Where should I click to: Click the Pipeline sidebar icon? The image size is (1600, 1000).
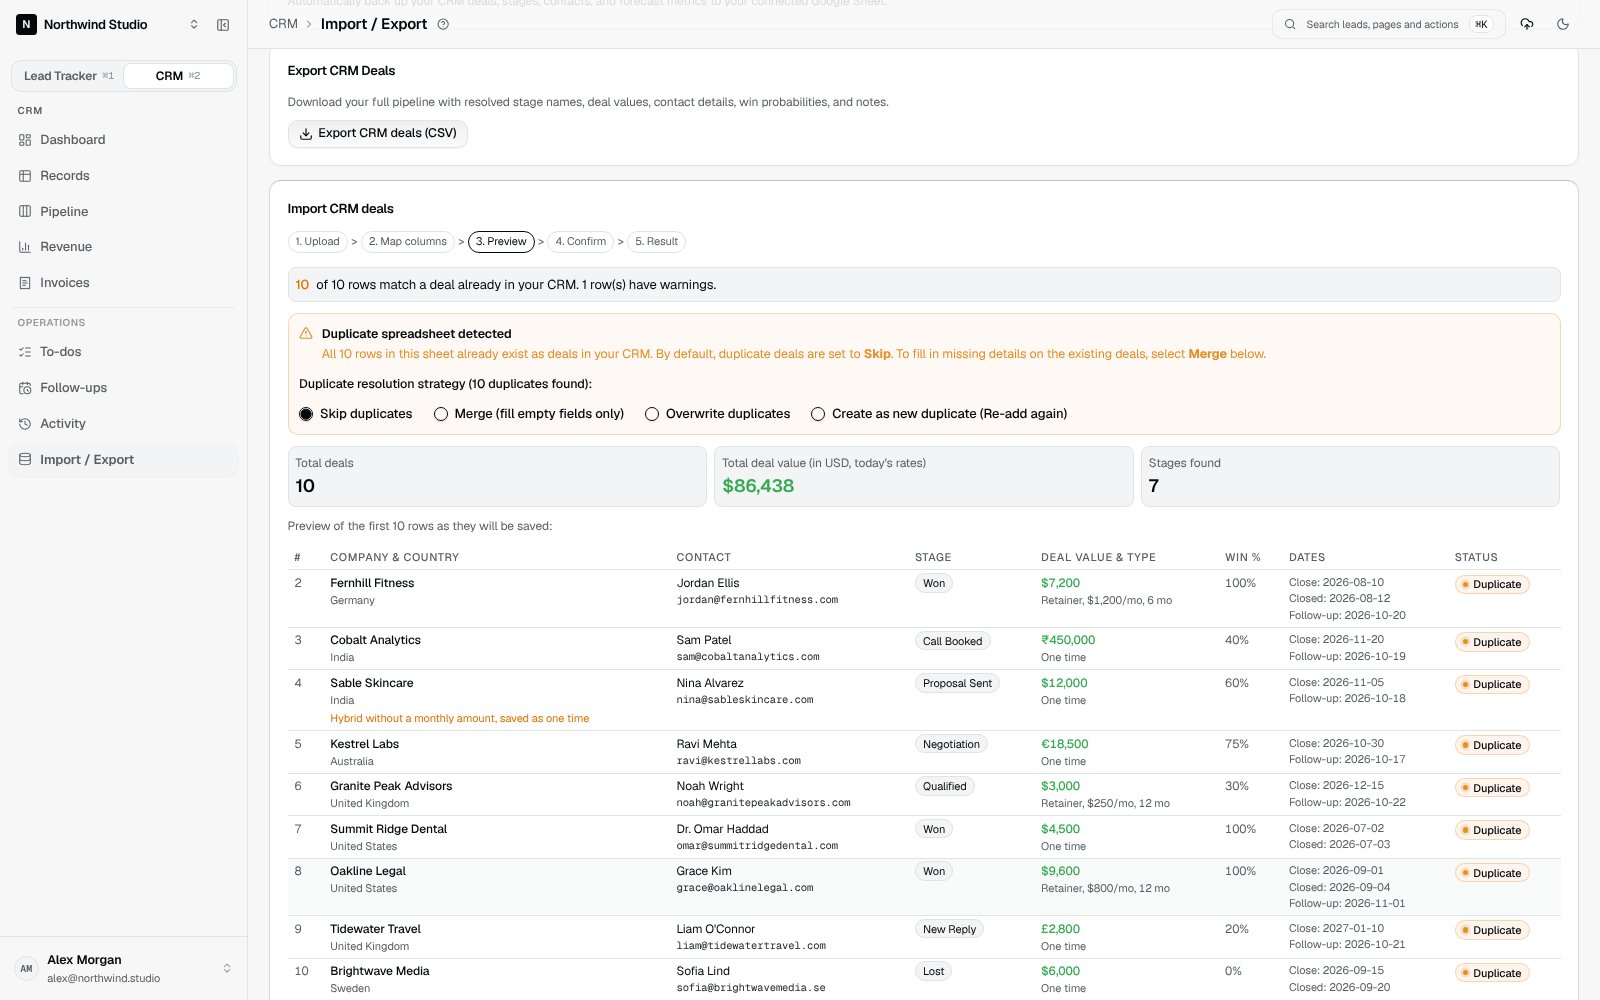[x=25, y=211]
